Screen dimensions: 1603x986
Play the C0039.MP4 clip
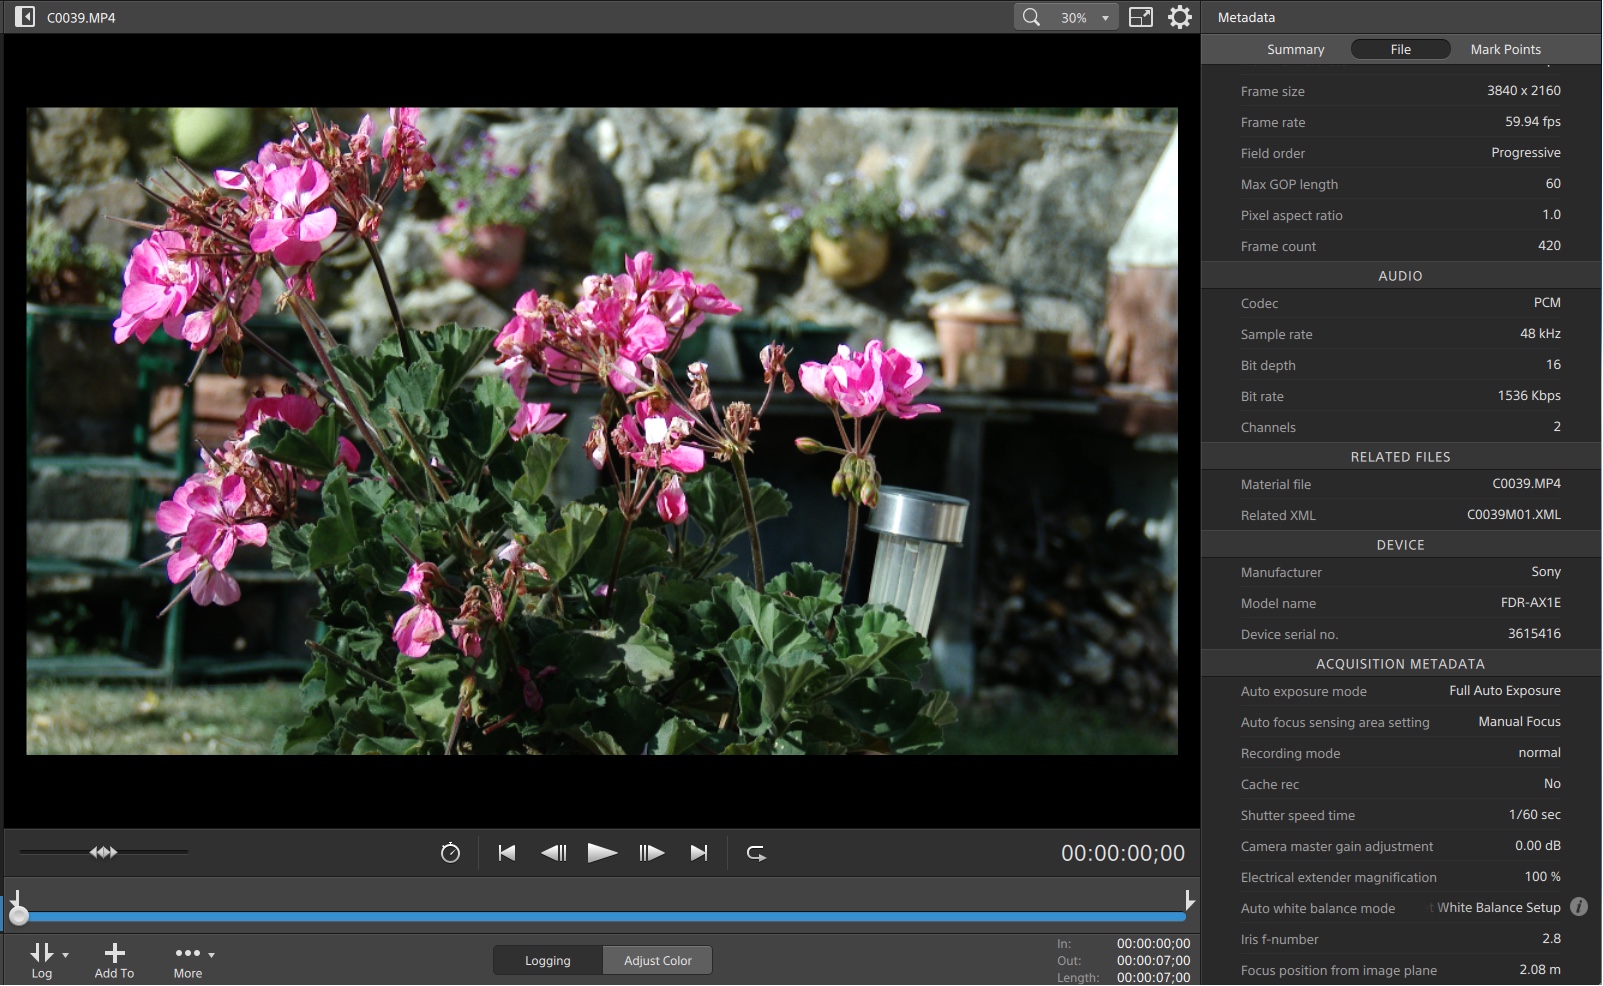[602, 853]
